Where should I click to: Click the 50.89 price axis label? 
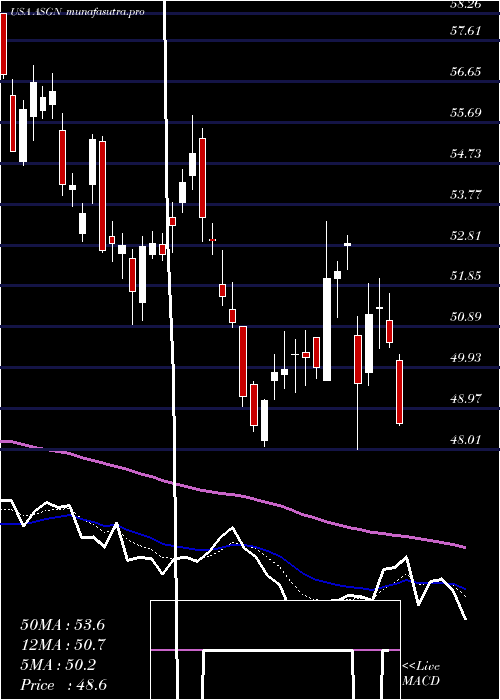(465, 317)
